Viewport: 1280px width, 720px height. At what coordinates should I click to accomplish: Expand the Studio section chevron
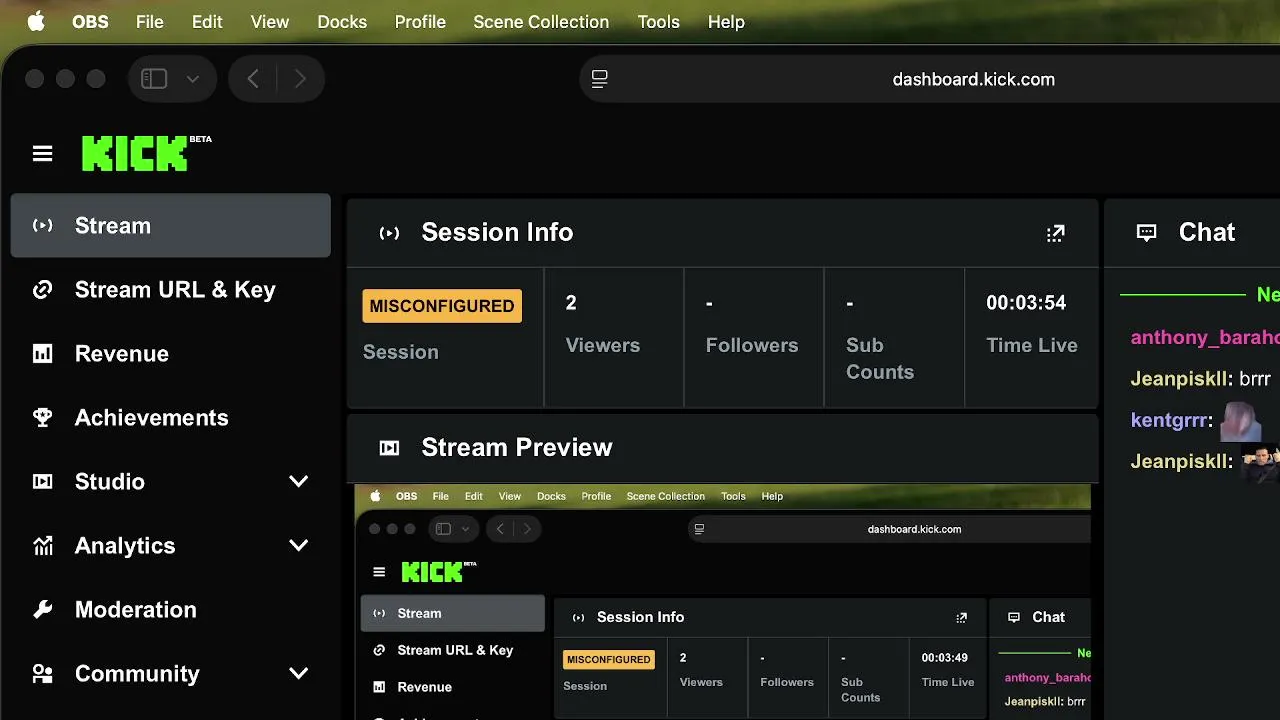tap(298, 482)
